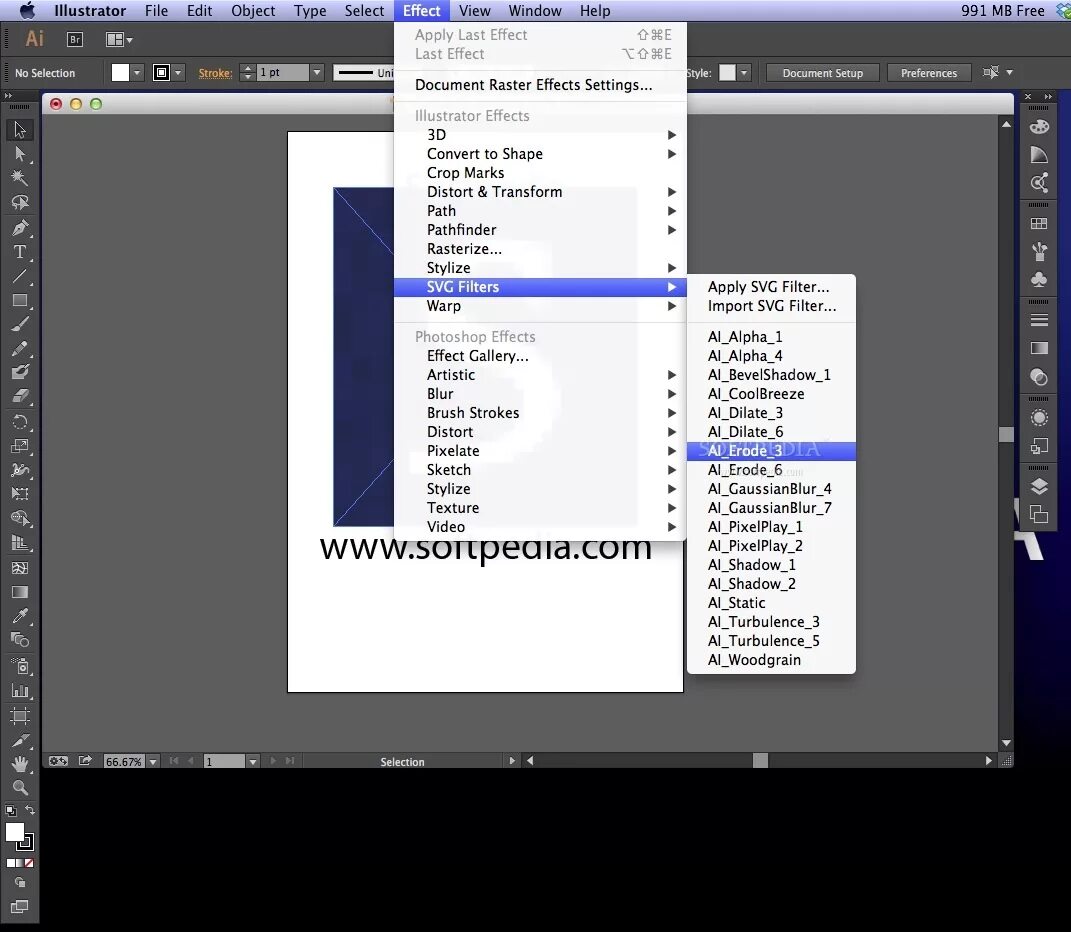Select the Gradient tool in toolbox
Screen dimensions: 1071x932
pos(20,592)
